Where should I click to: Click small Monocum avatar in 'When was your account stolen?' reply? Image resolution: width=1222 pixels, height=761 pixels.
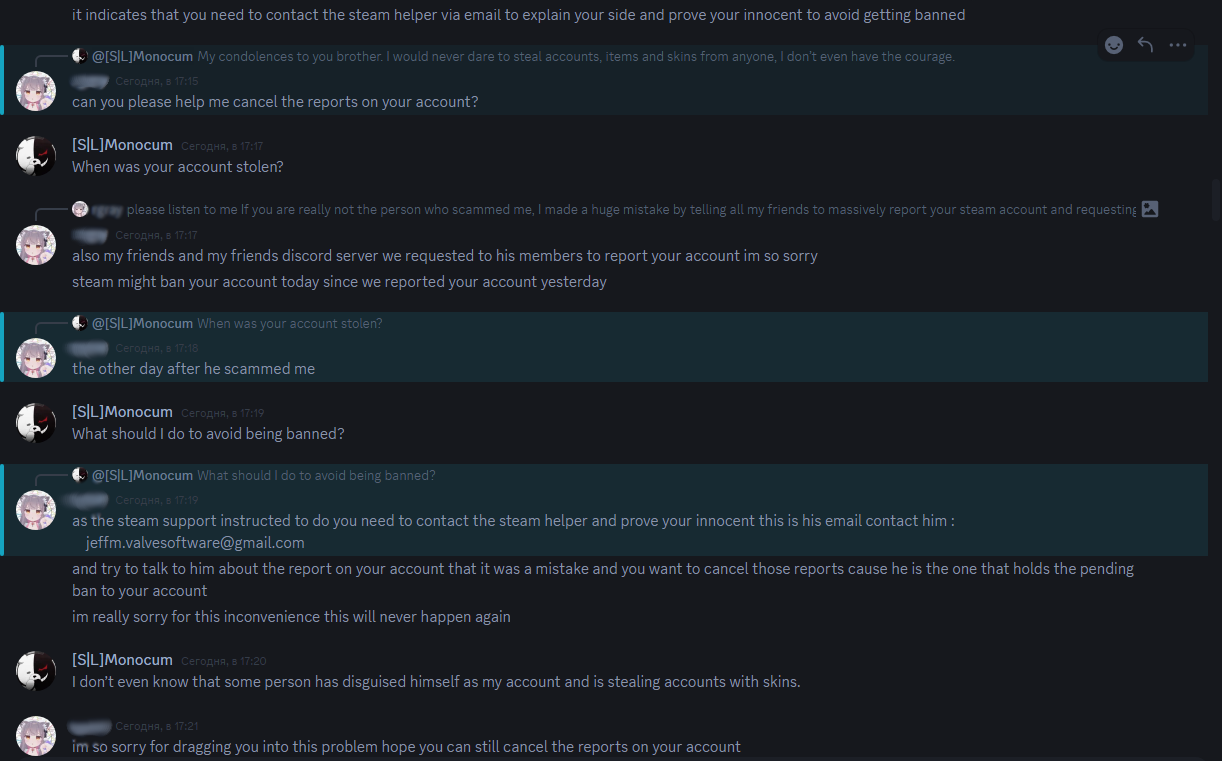(80, 323)
